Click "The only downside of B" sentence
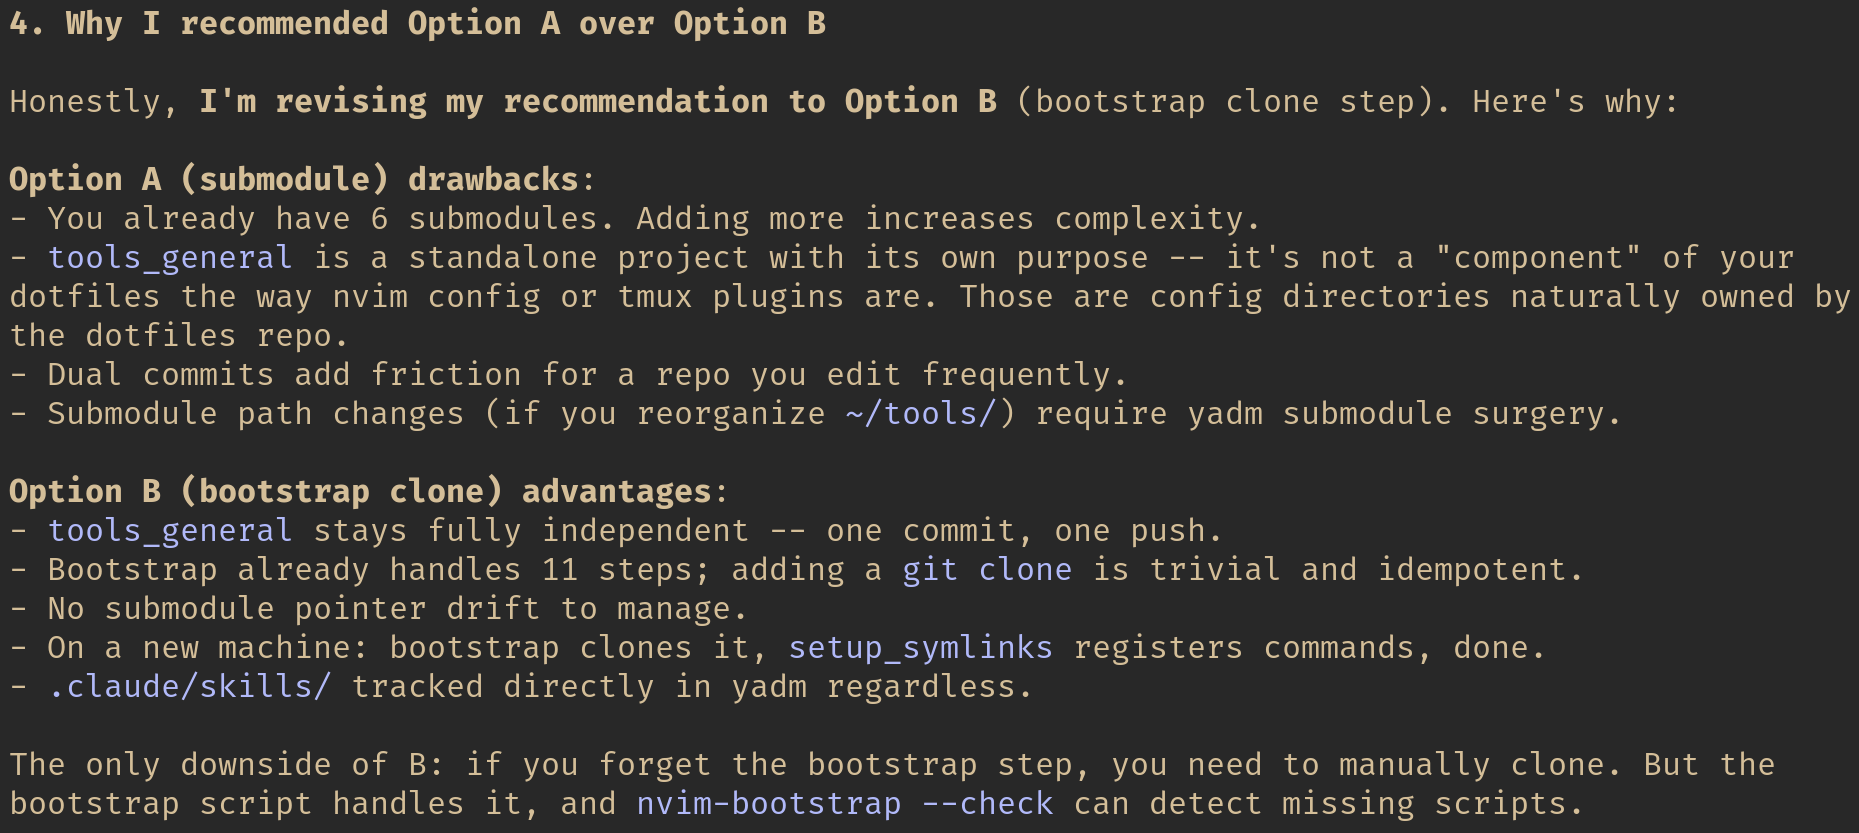This screenshot has height=833, width=1859. (x=226, y=764)
